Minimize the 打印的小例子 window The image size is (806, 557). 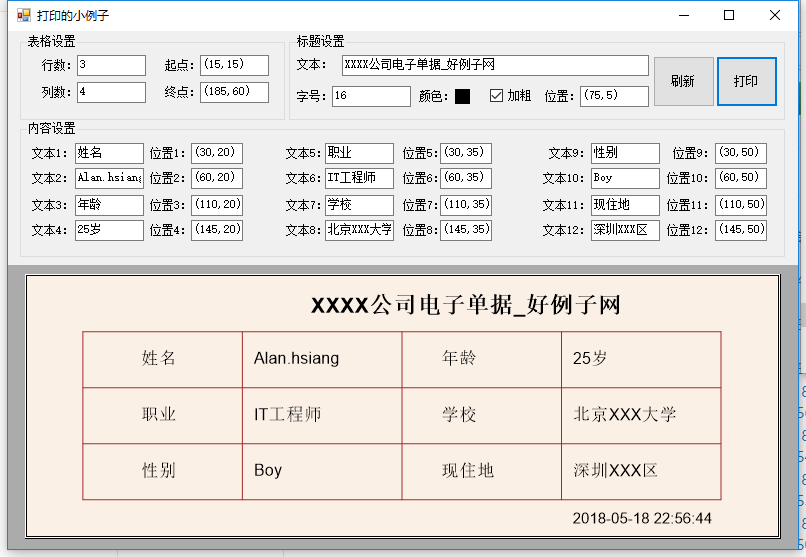tap(684, 15)
